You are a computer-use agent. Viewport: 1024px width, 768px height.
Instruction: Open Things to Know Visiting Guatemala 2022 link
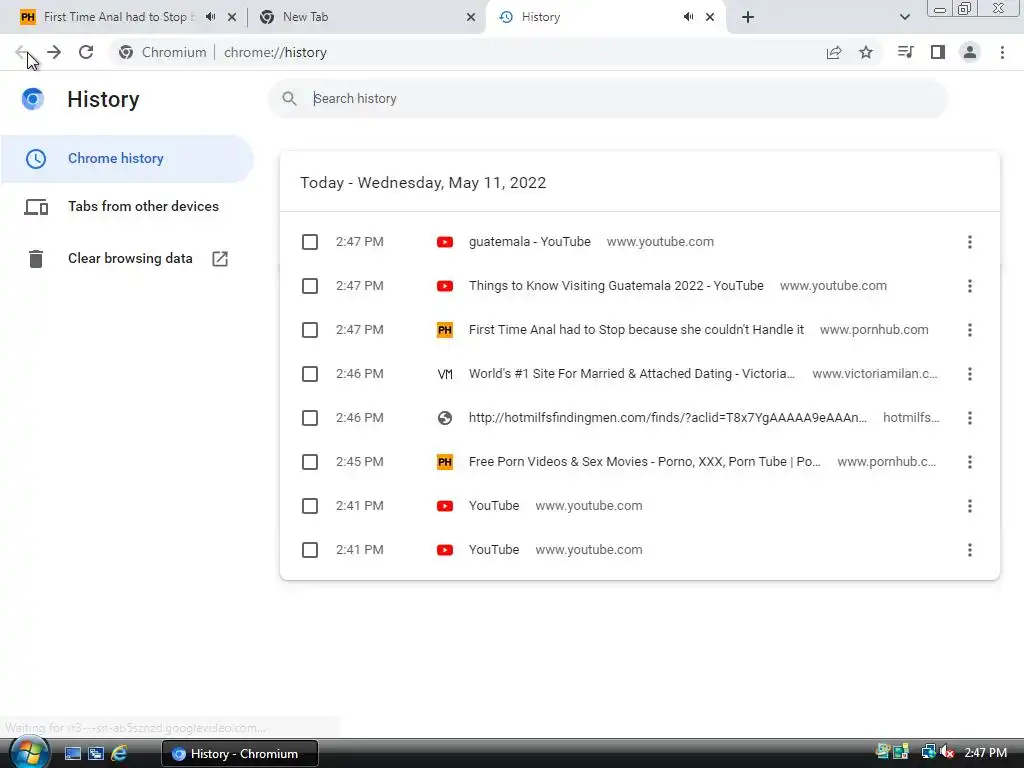616,285
